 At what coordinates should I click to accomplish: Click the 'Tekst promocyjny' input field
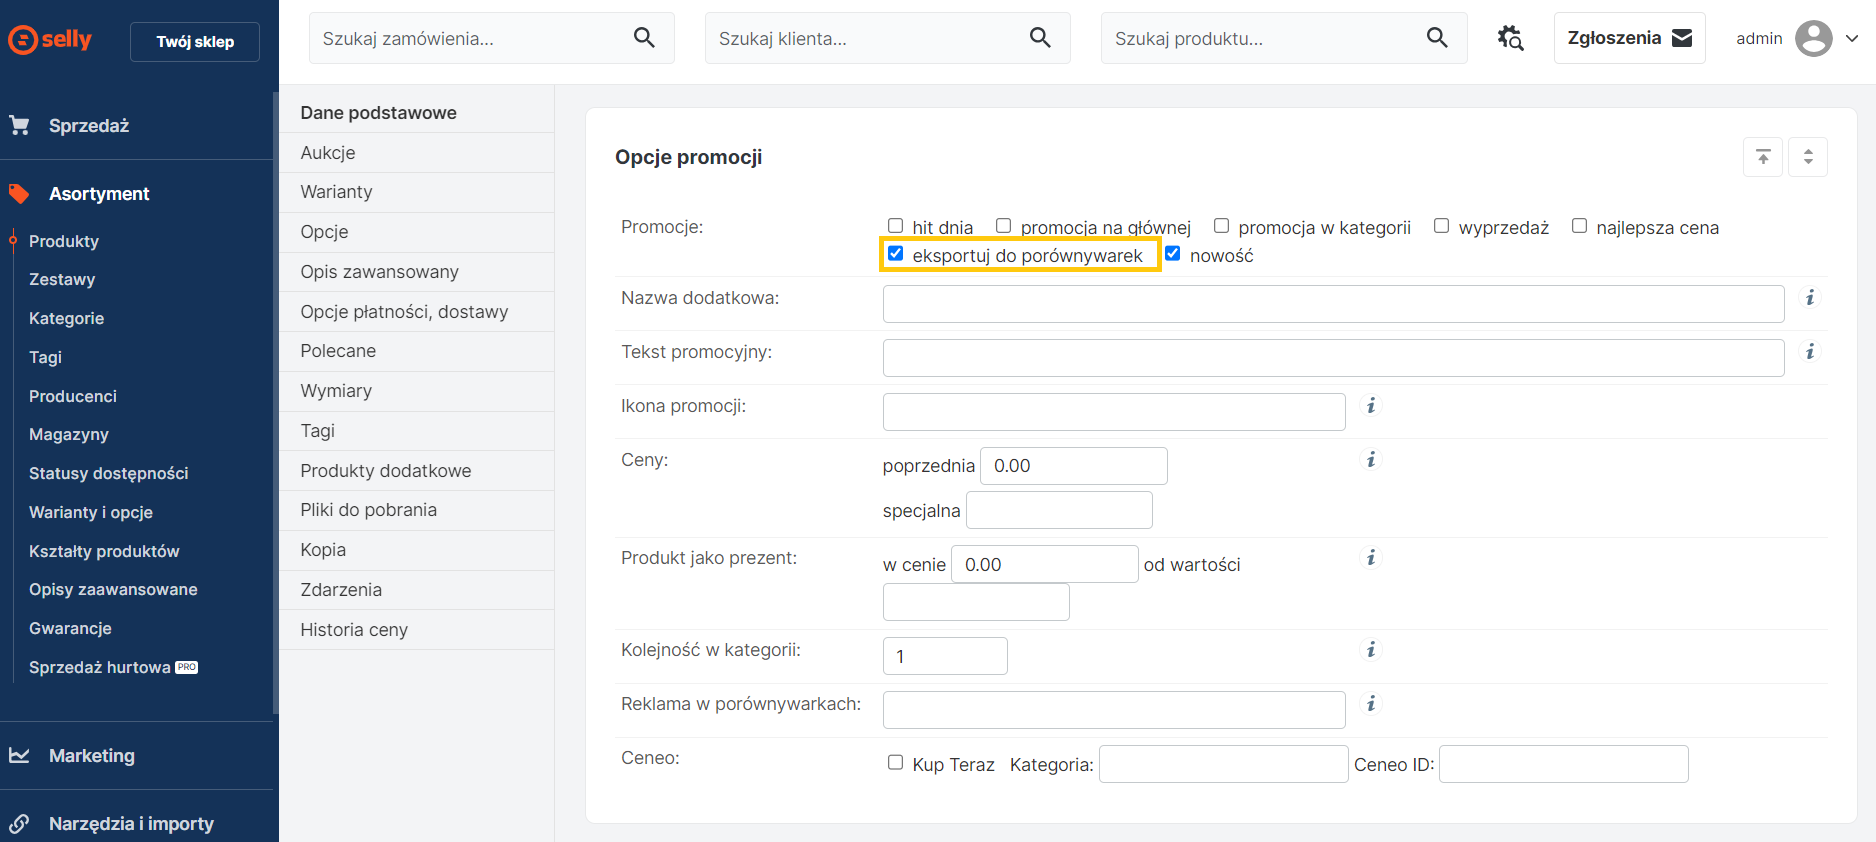[x=1333, y=358]
